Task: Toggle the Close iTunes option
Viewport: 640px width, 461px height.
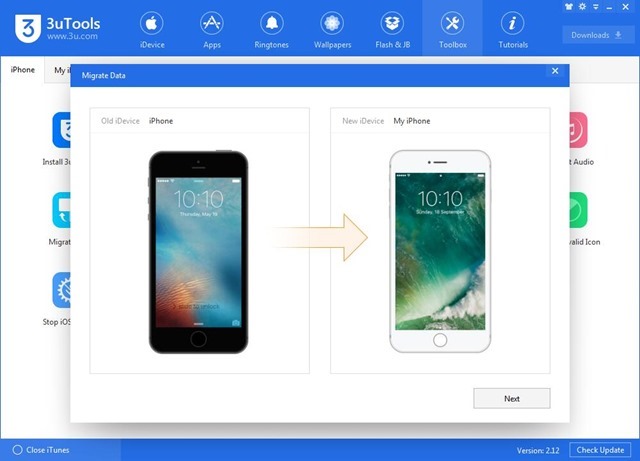Action: [40, 450]
